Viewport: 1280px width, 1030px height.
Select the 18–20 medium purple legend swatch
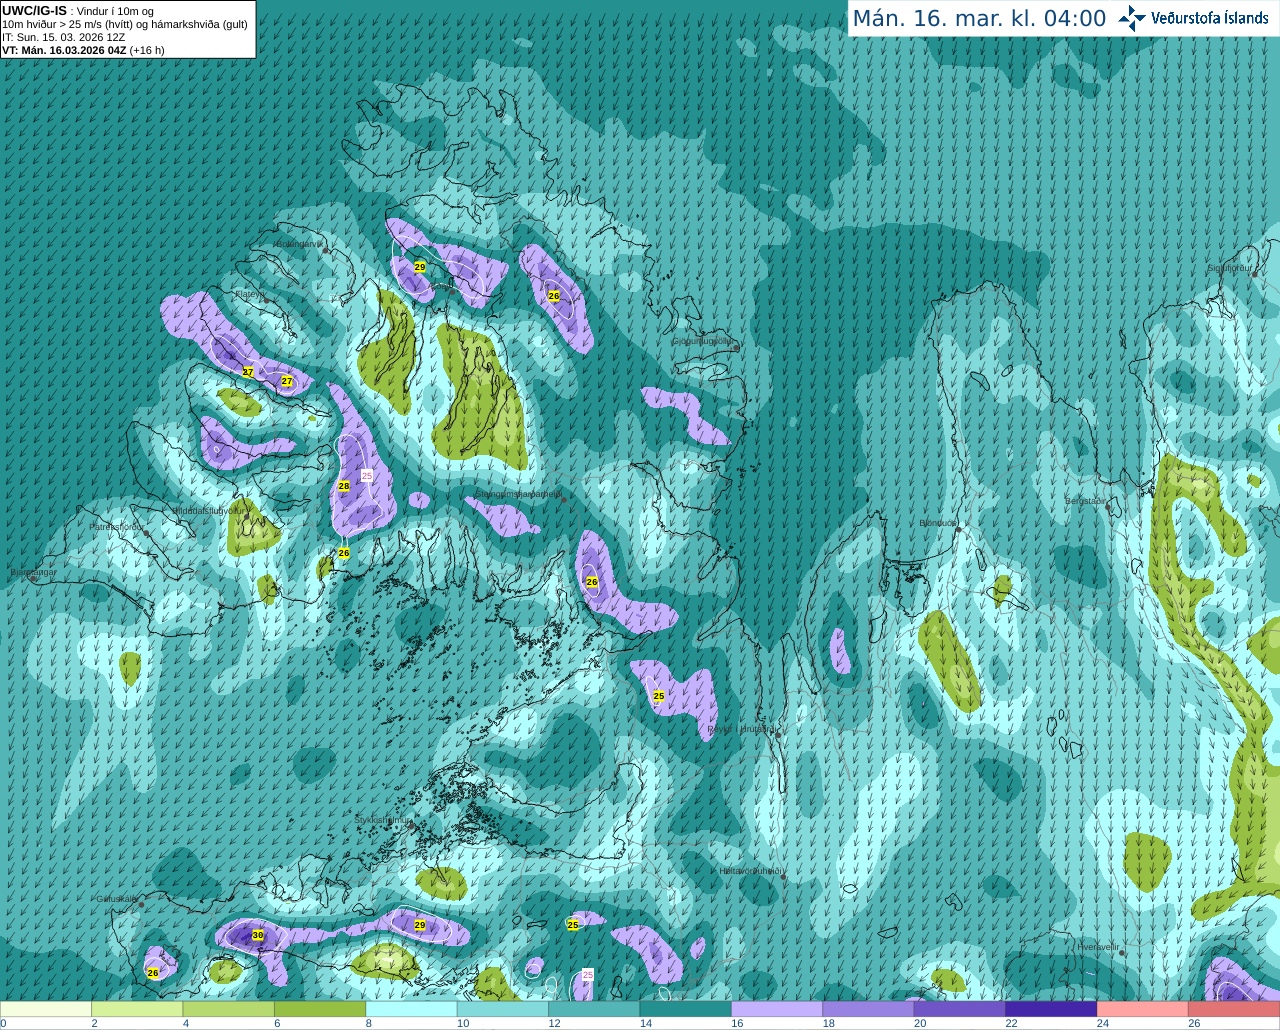pos(869,1009)
